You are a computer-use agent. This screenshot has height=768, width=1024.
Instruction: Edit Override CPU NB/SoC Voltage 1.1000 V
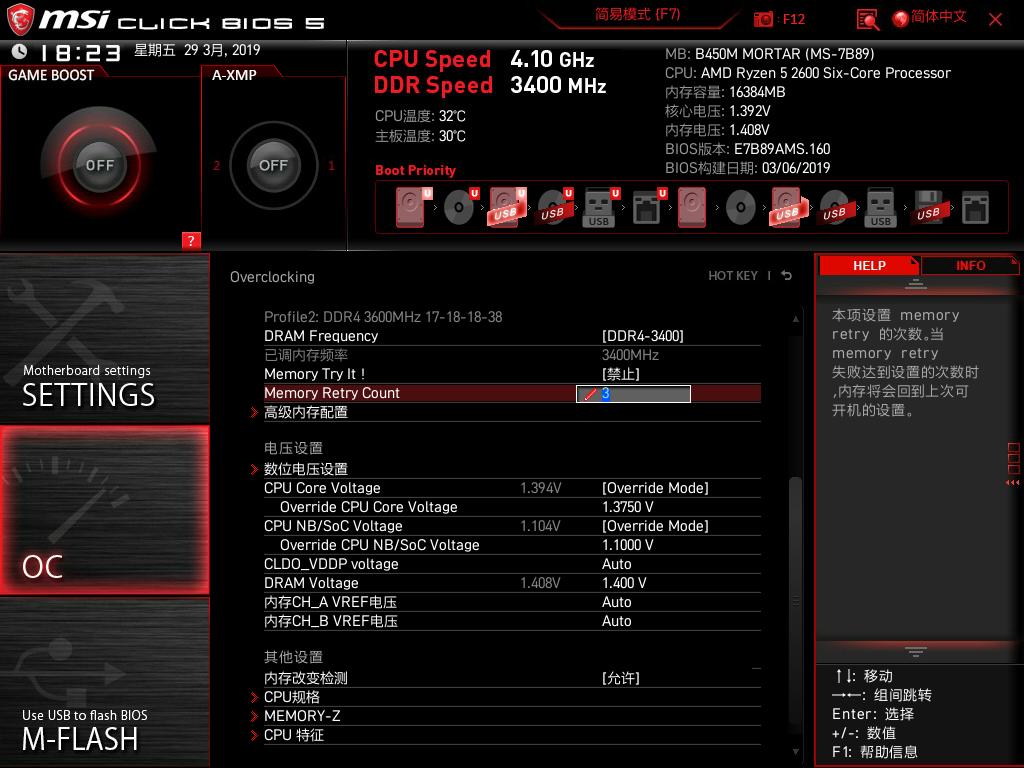(628, 545)
